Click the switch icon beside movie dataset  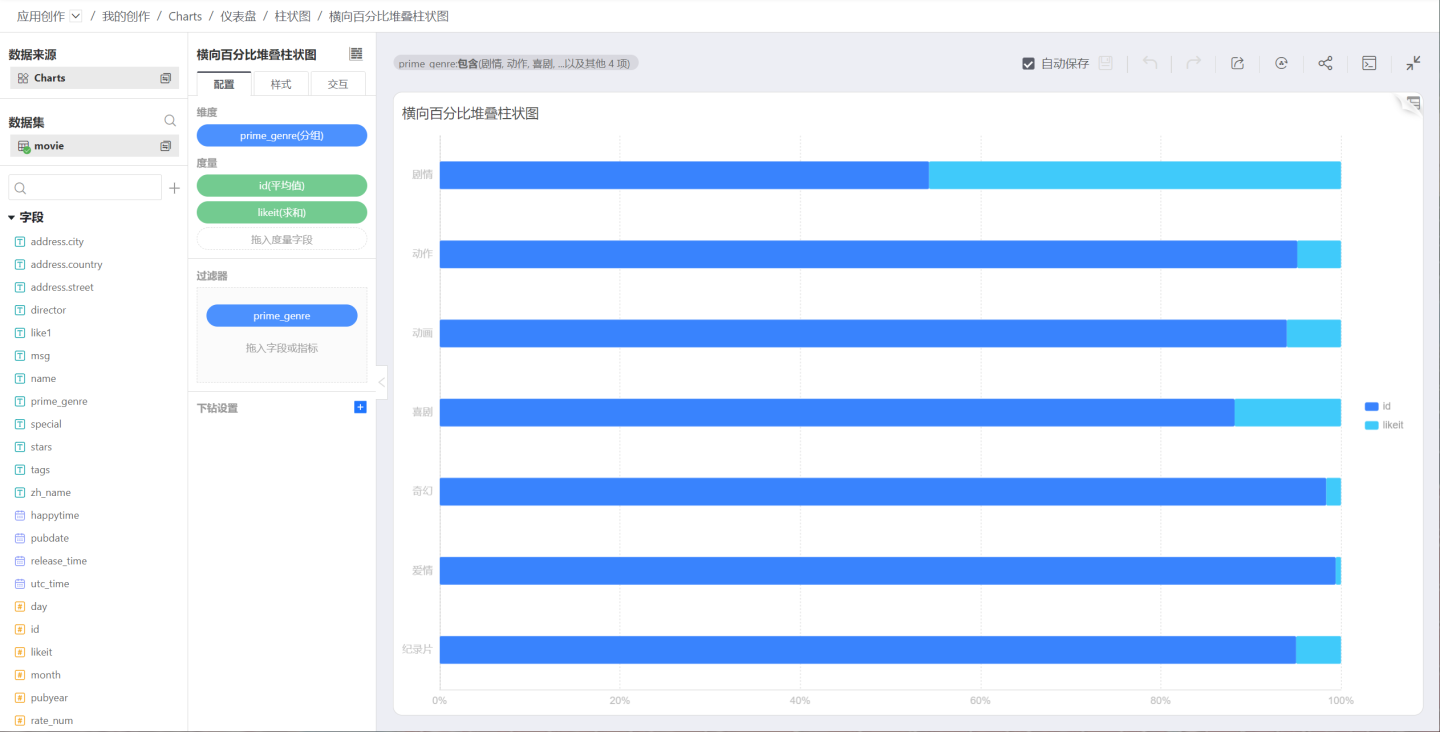coord(166,146)
